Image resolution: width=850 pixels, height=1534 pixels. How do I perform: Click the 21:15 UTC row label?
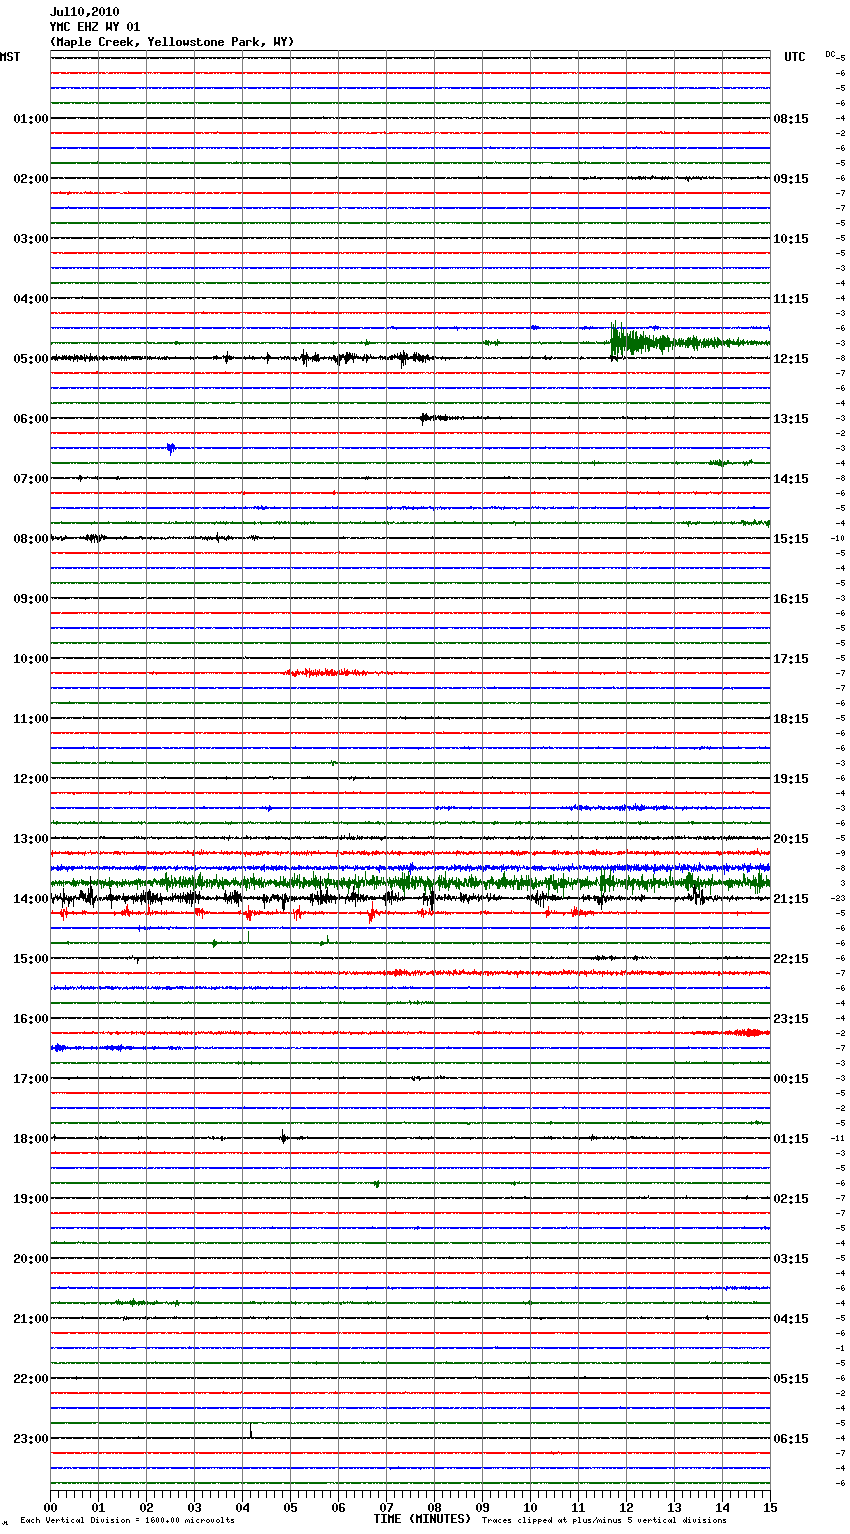point(791,899)
